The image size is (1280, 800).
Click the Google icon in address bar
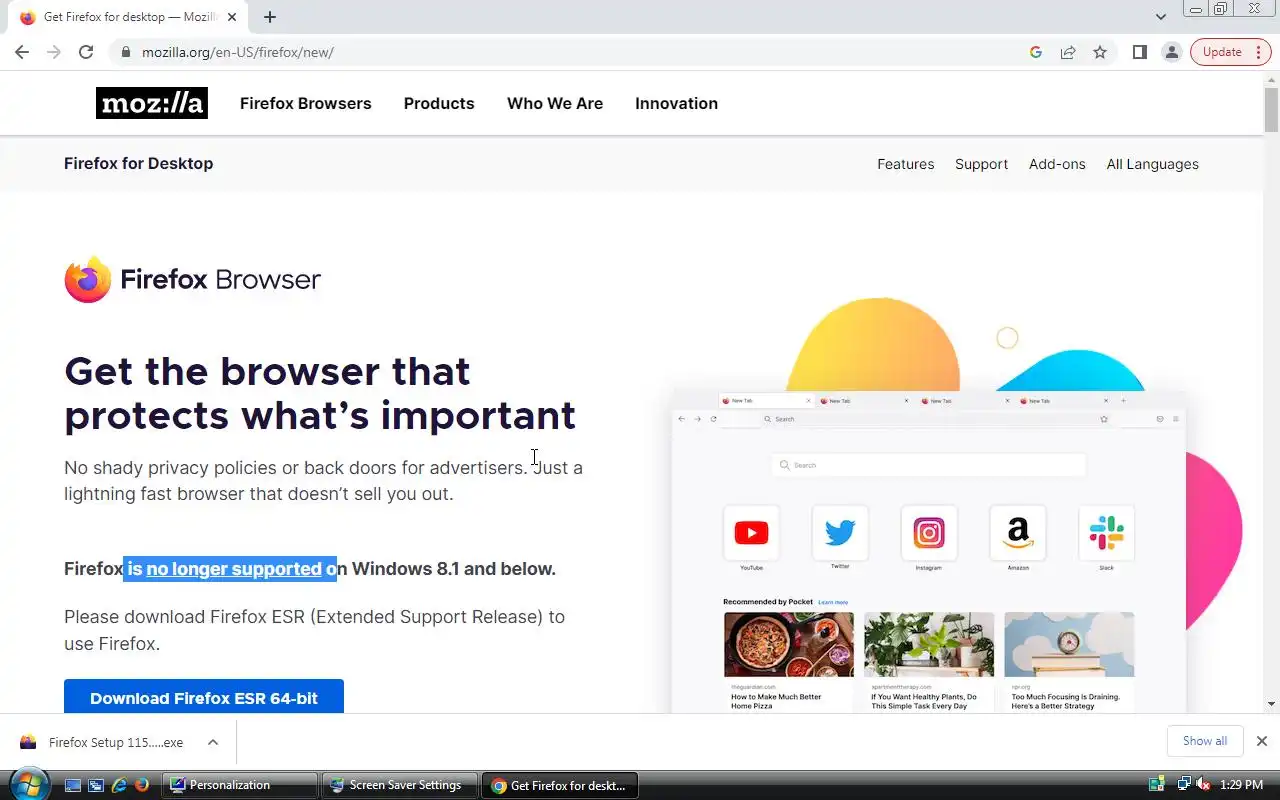pos(1036,52)
